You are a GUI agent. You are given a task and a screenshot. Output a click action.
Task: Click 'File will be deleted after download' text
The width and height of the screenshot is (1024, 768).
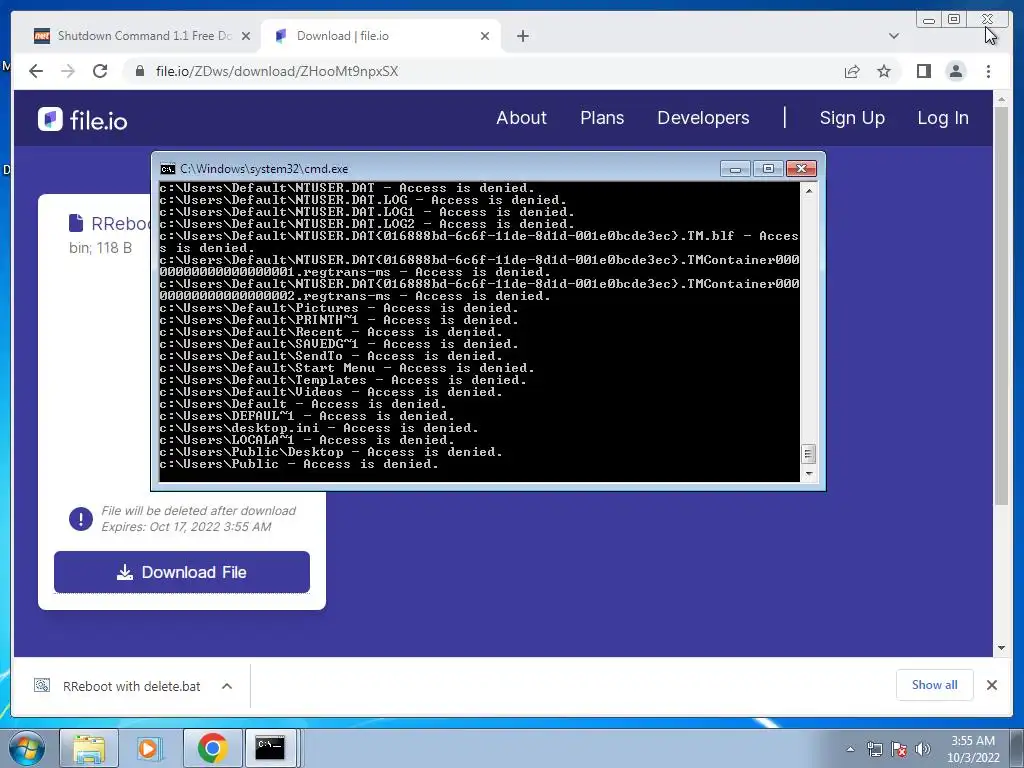[x=199, y=511]
